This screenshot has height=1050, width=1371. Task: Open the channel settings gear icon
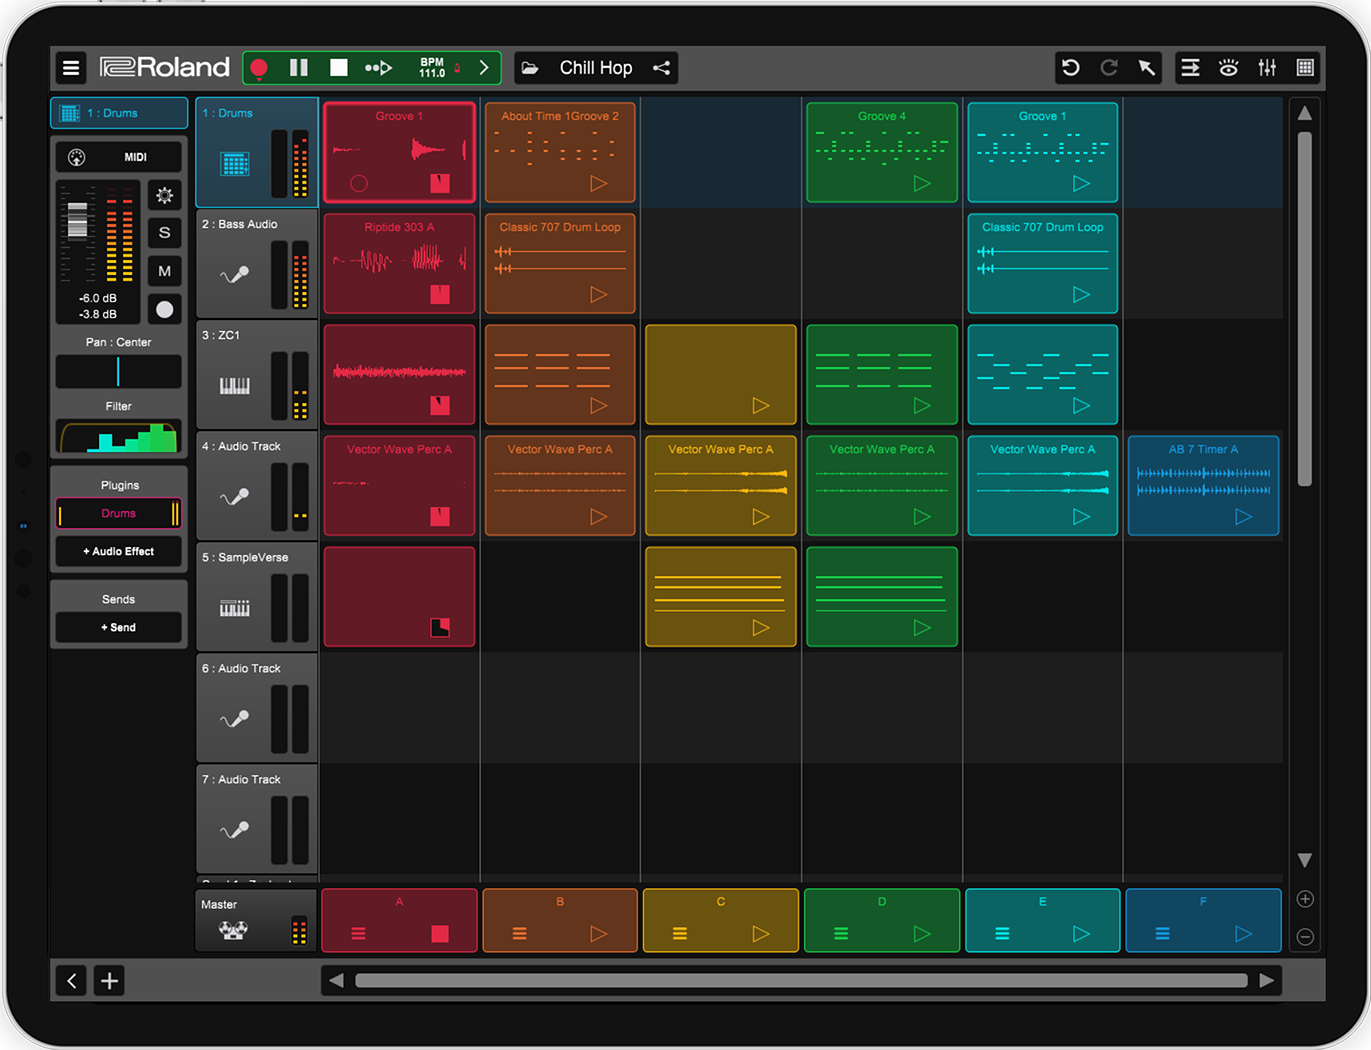point(165,196)
